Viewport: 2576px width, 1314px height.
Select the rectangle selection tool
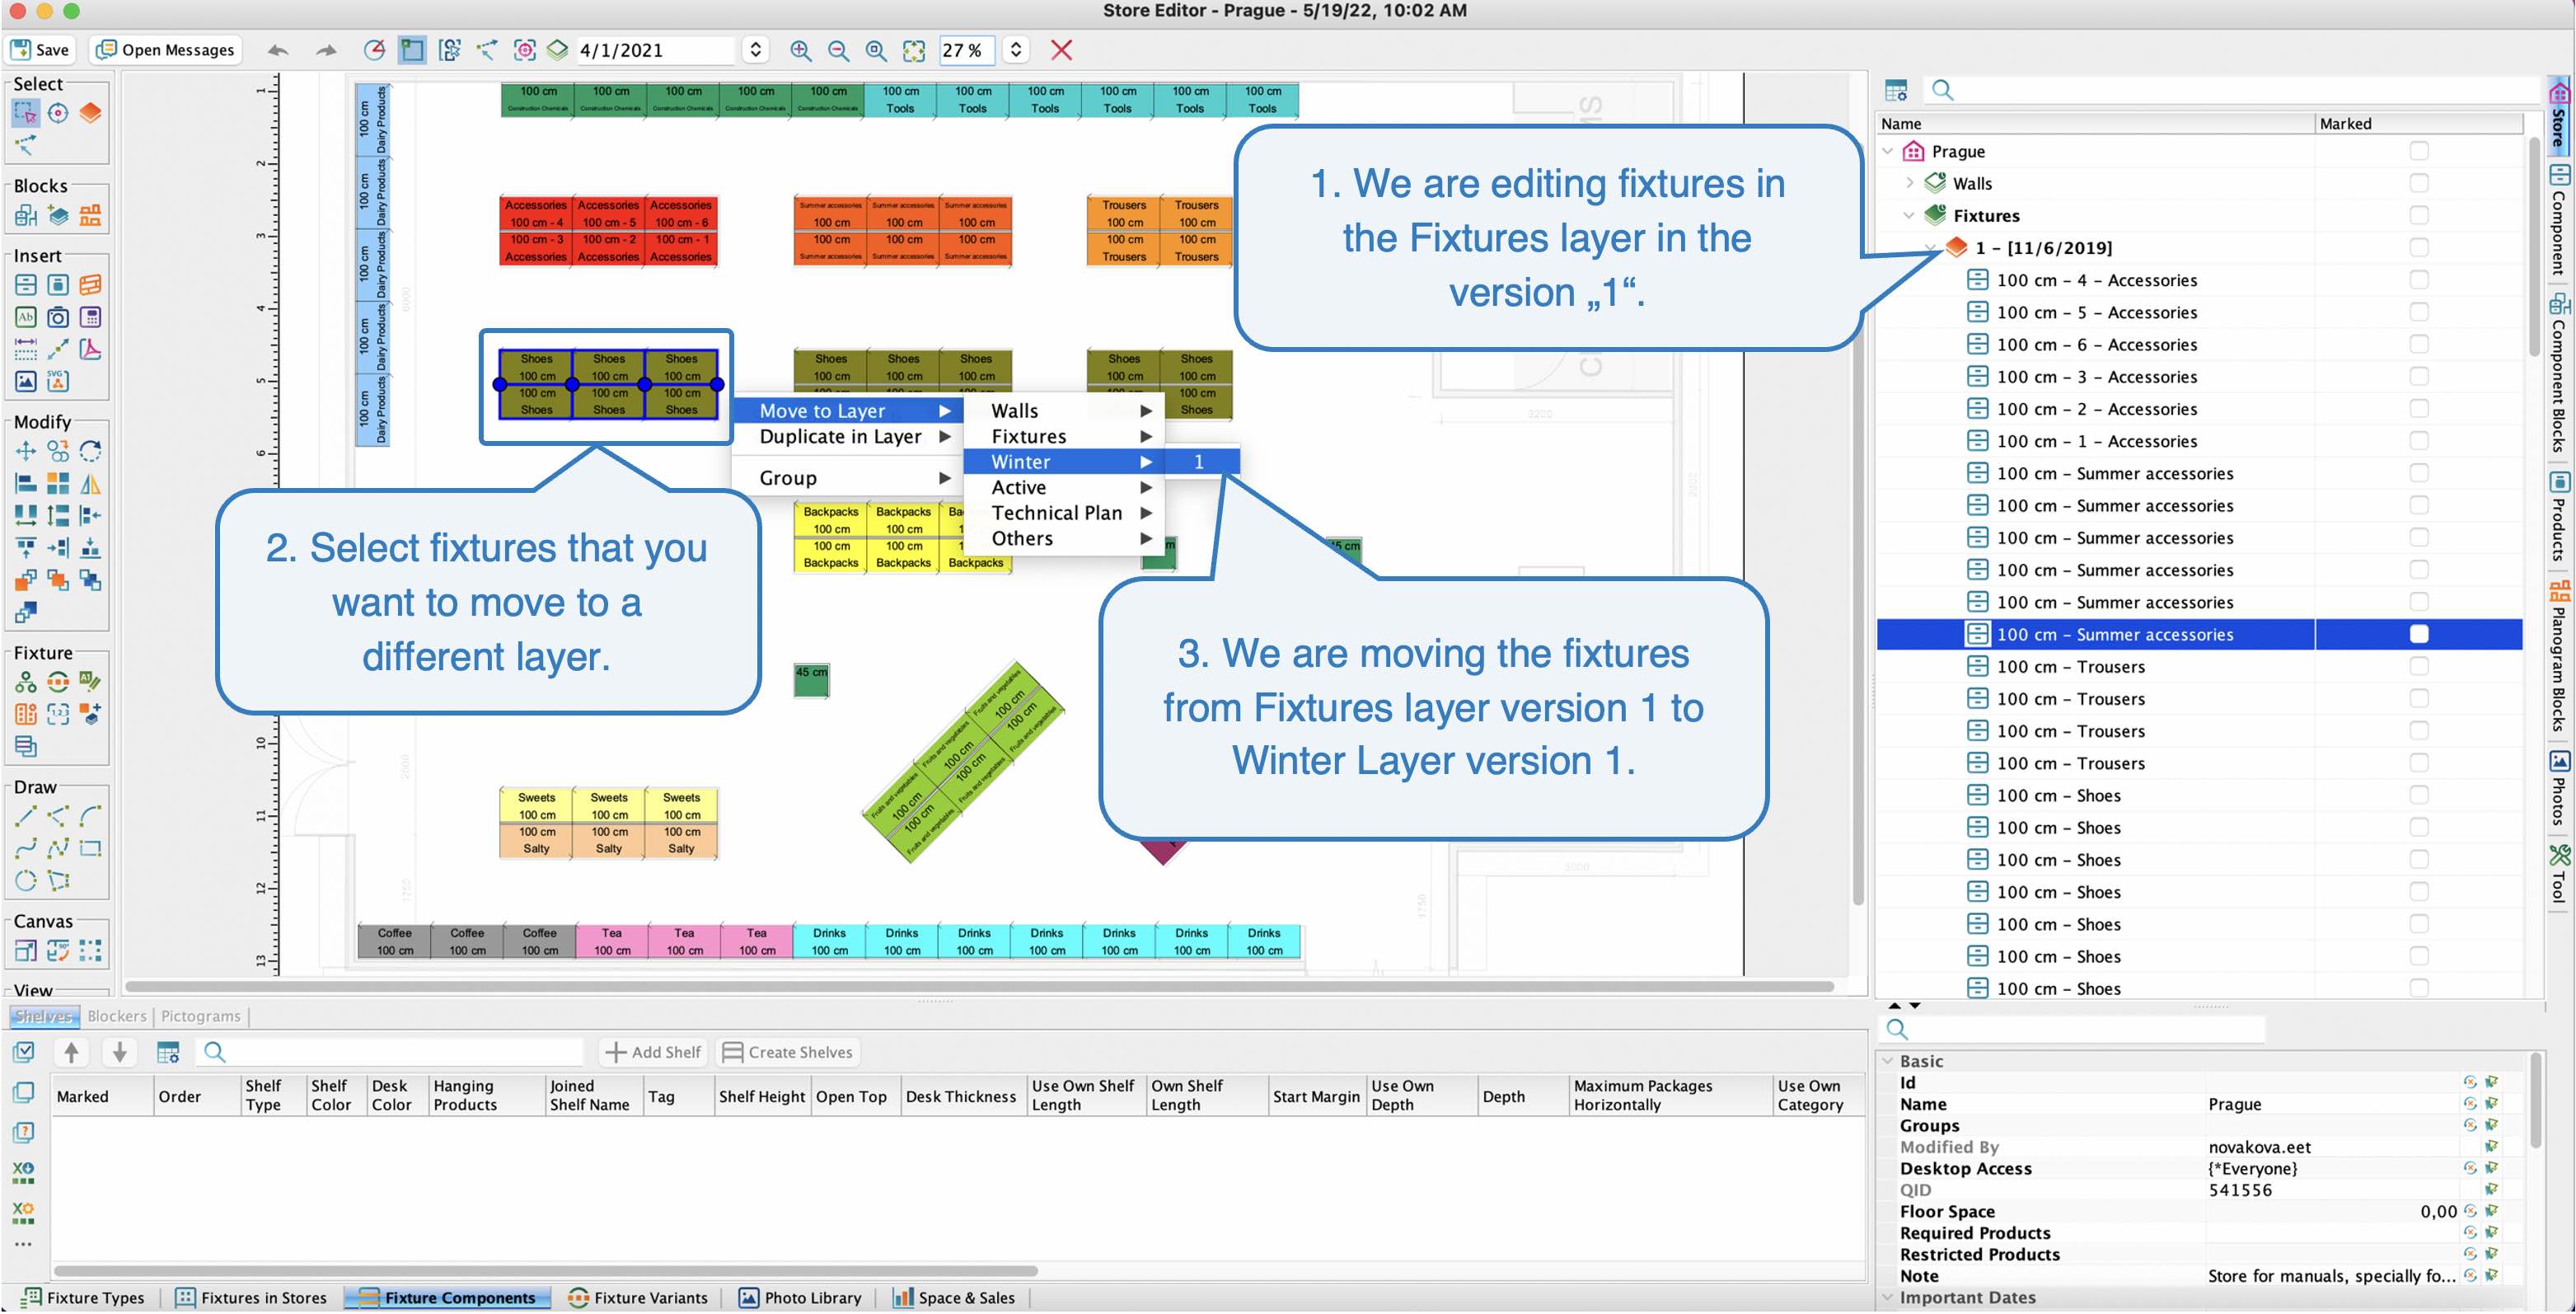(x=25, y=113)
